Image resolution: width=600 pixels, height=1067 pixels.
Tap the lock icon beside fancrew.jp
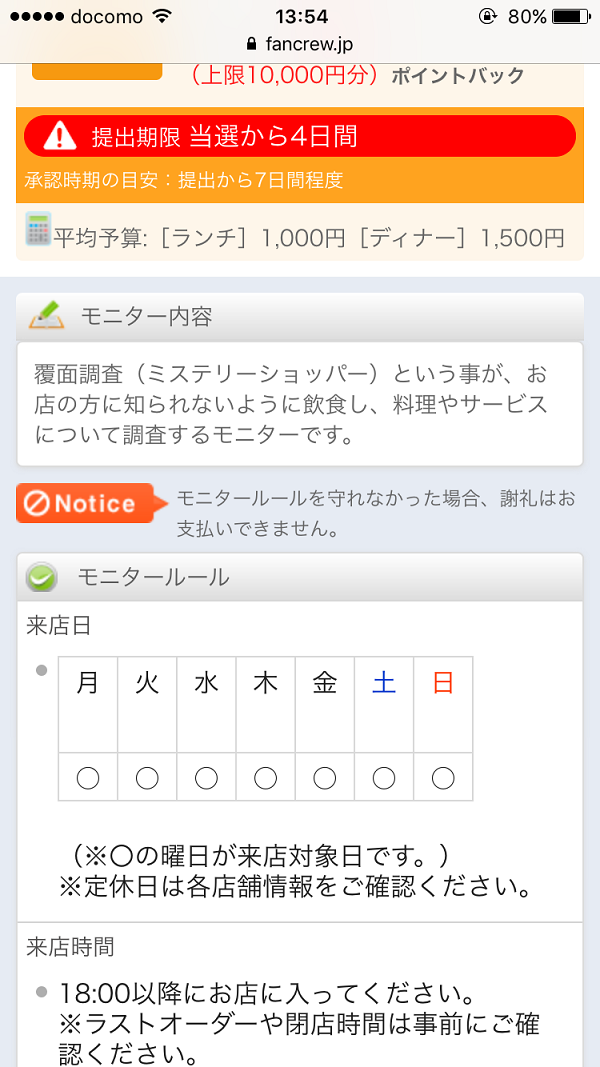(251, 44)
